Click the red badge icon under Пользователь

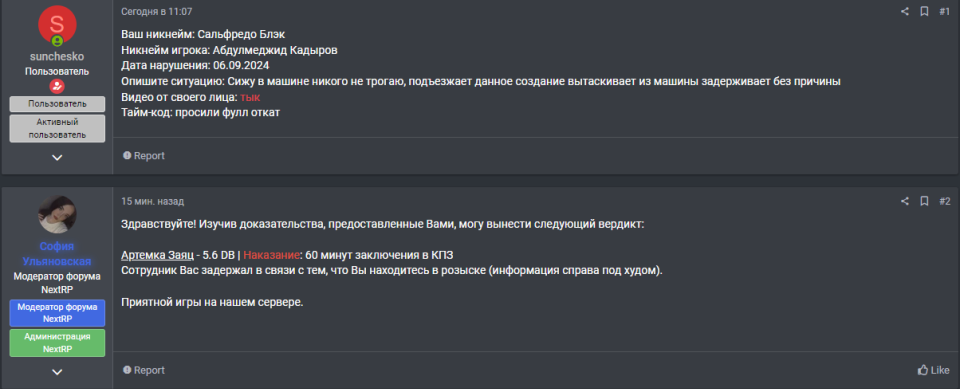click(57, 86)
